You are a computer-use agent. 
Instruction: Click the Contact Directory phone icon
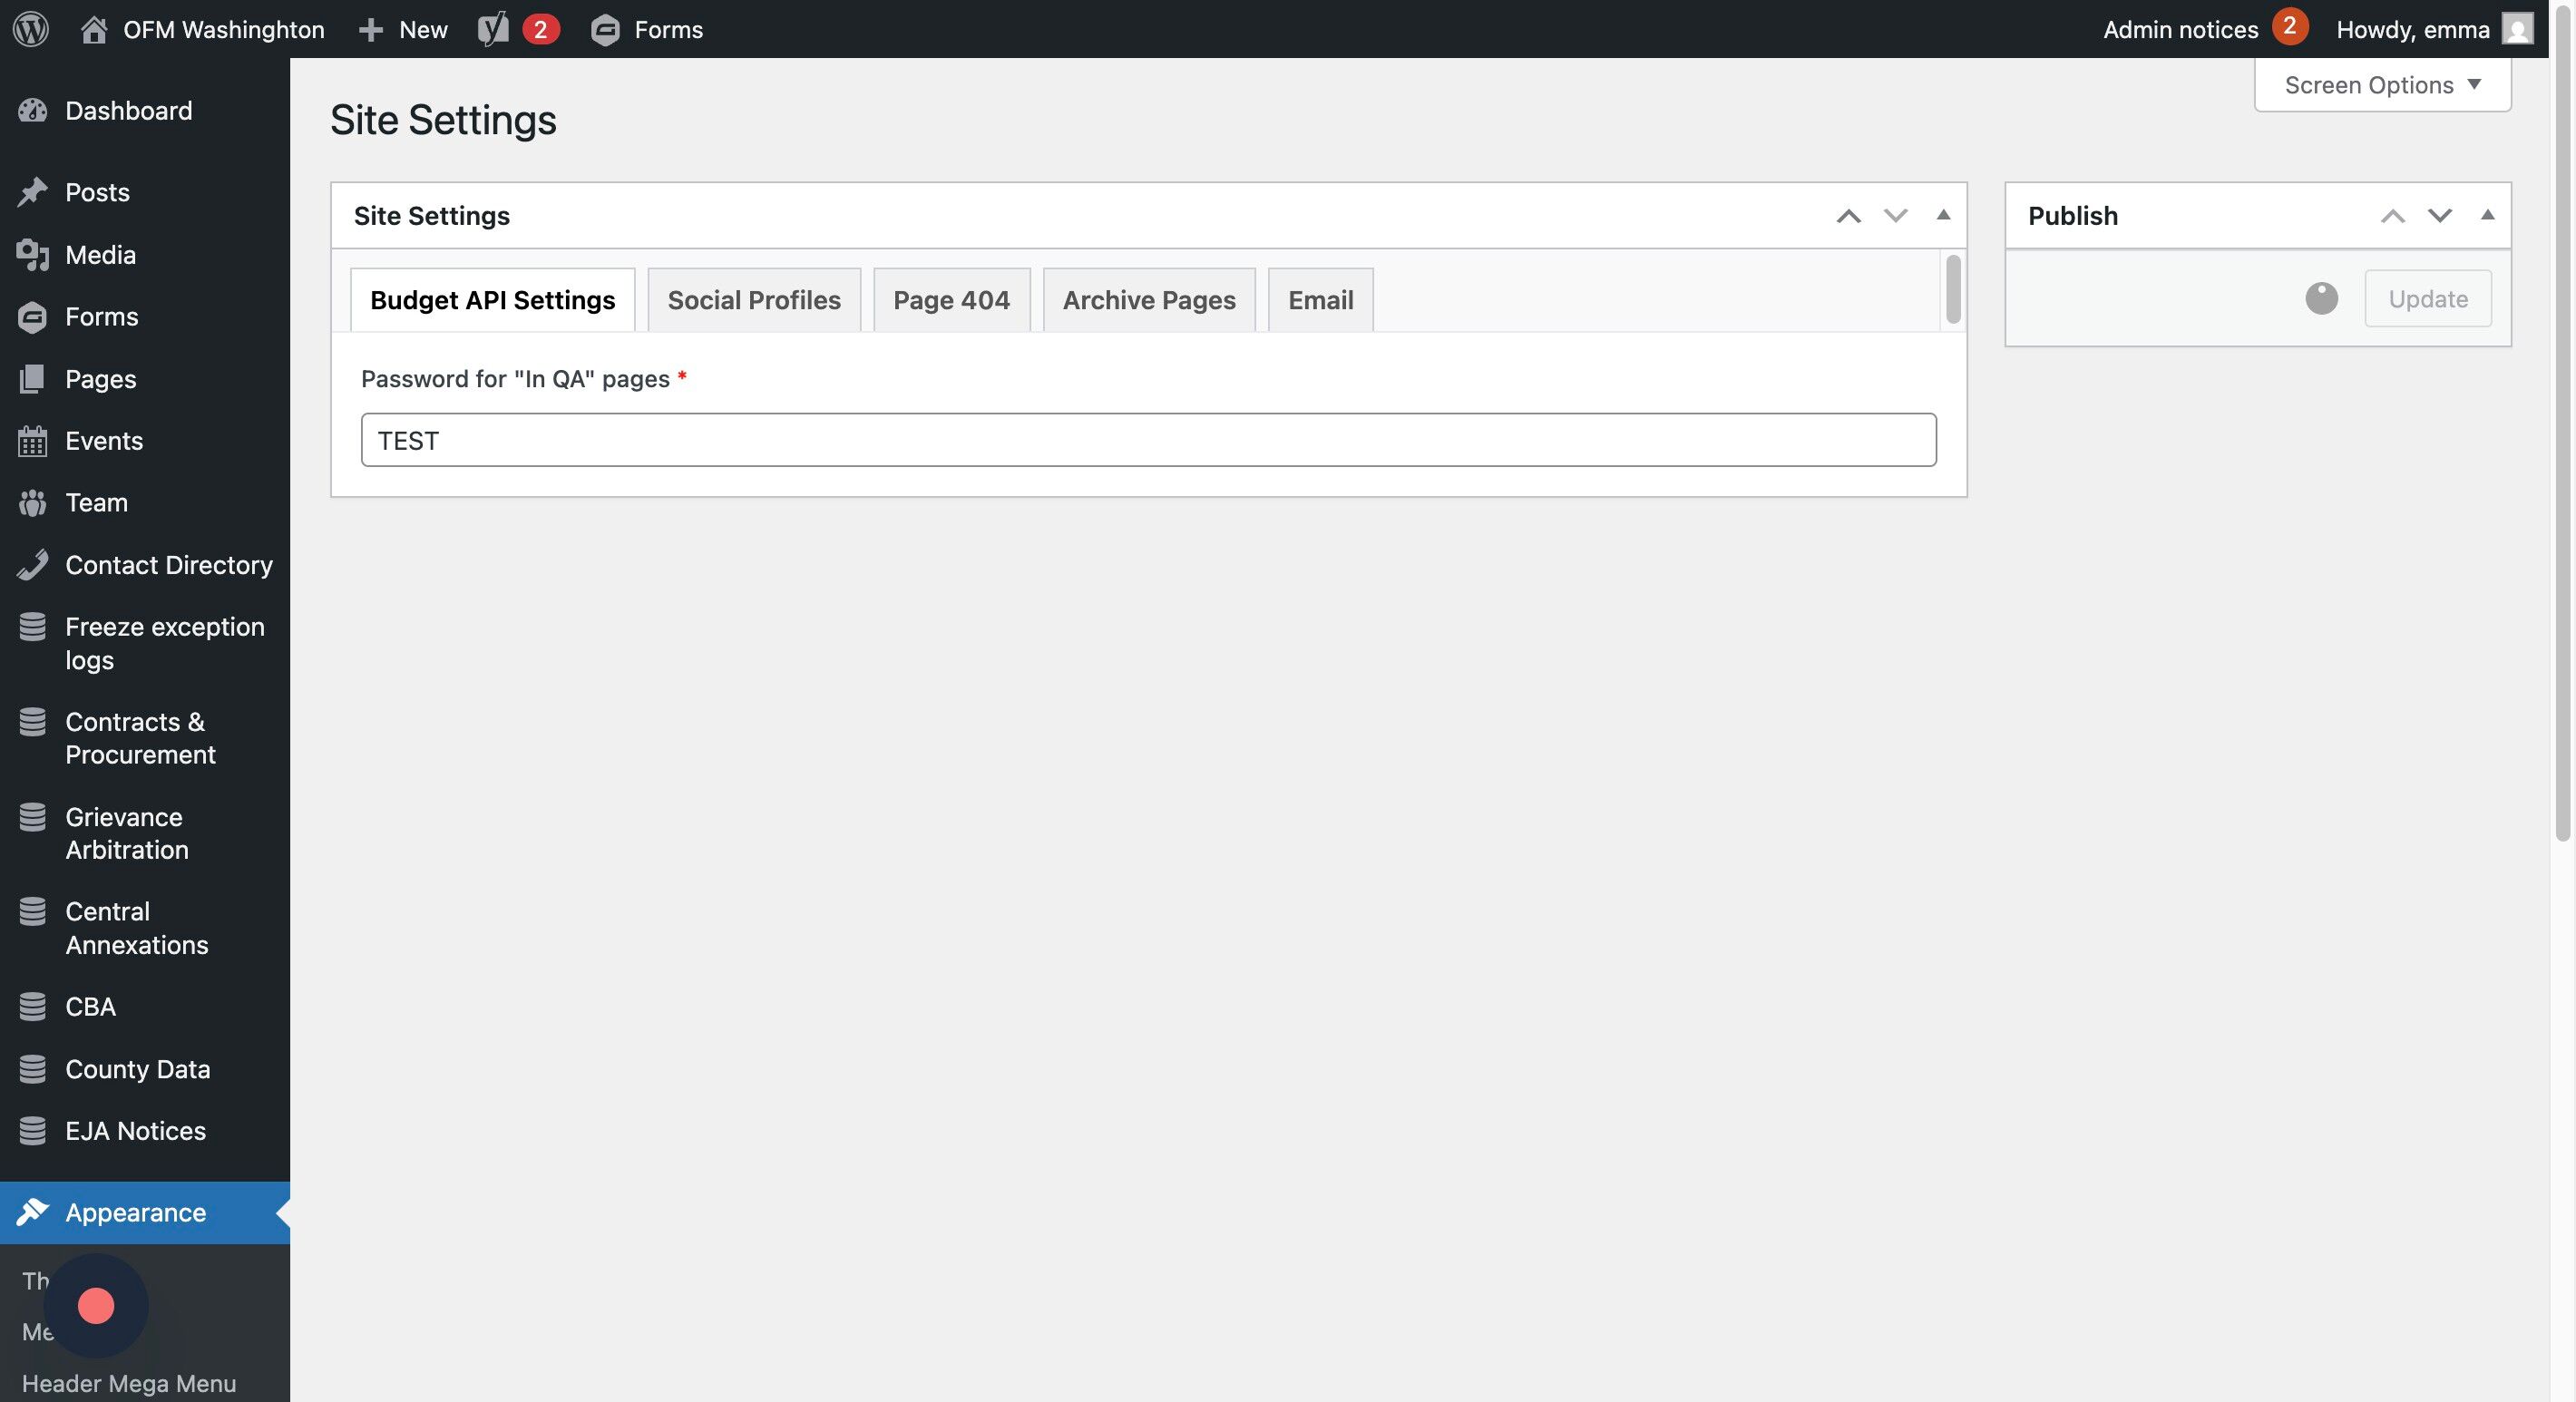(32, 565)
